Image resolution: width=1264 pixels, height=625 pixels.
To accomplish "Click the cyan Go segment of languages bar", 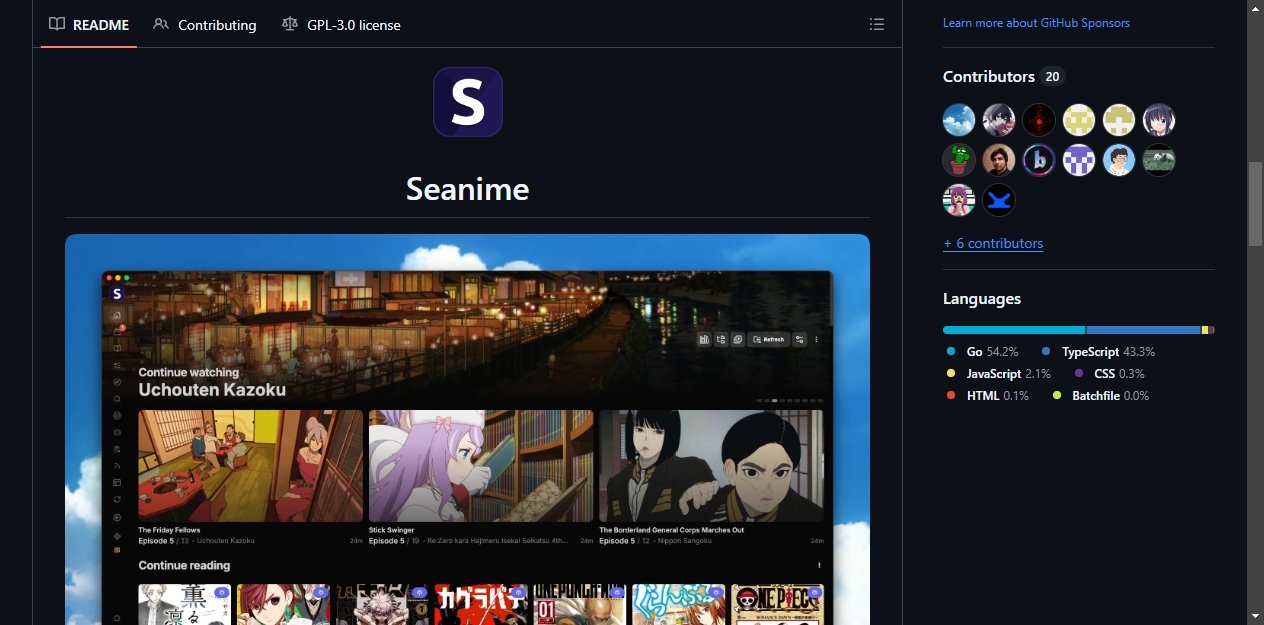I will (x=1014, y=330).
